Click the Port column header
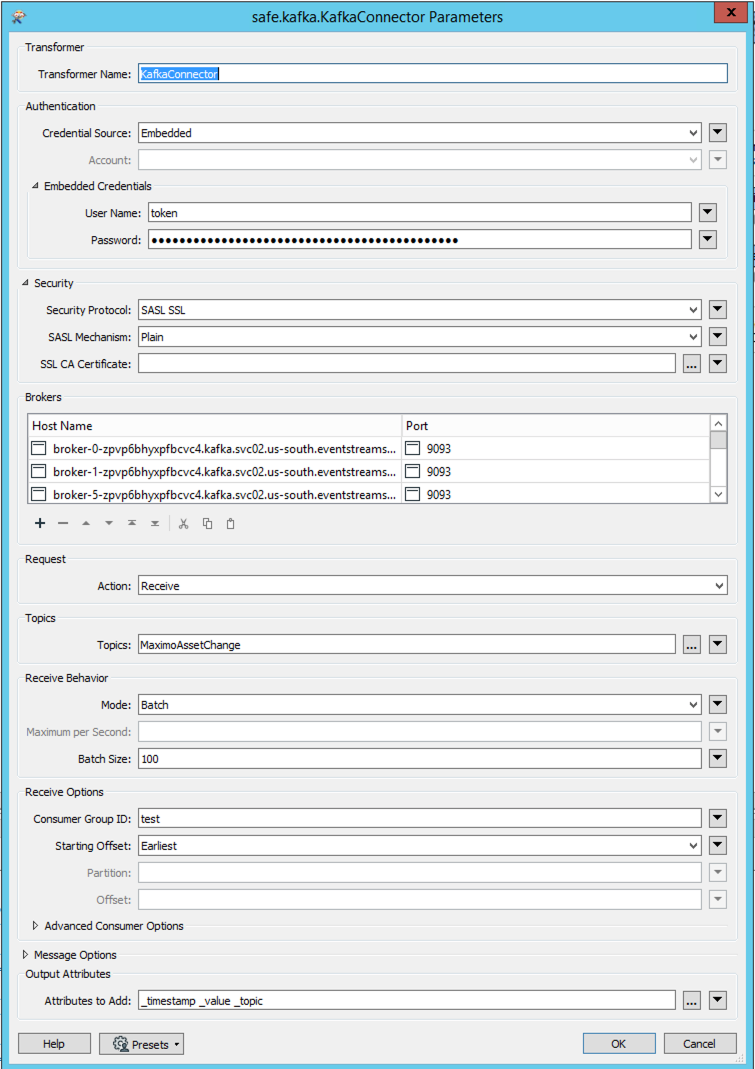The image size is (755, 1069). pyautogui.click(x=556, y=425)
